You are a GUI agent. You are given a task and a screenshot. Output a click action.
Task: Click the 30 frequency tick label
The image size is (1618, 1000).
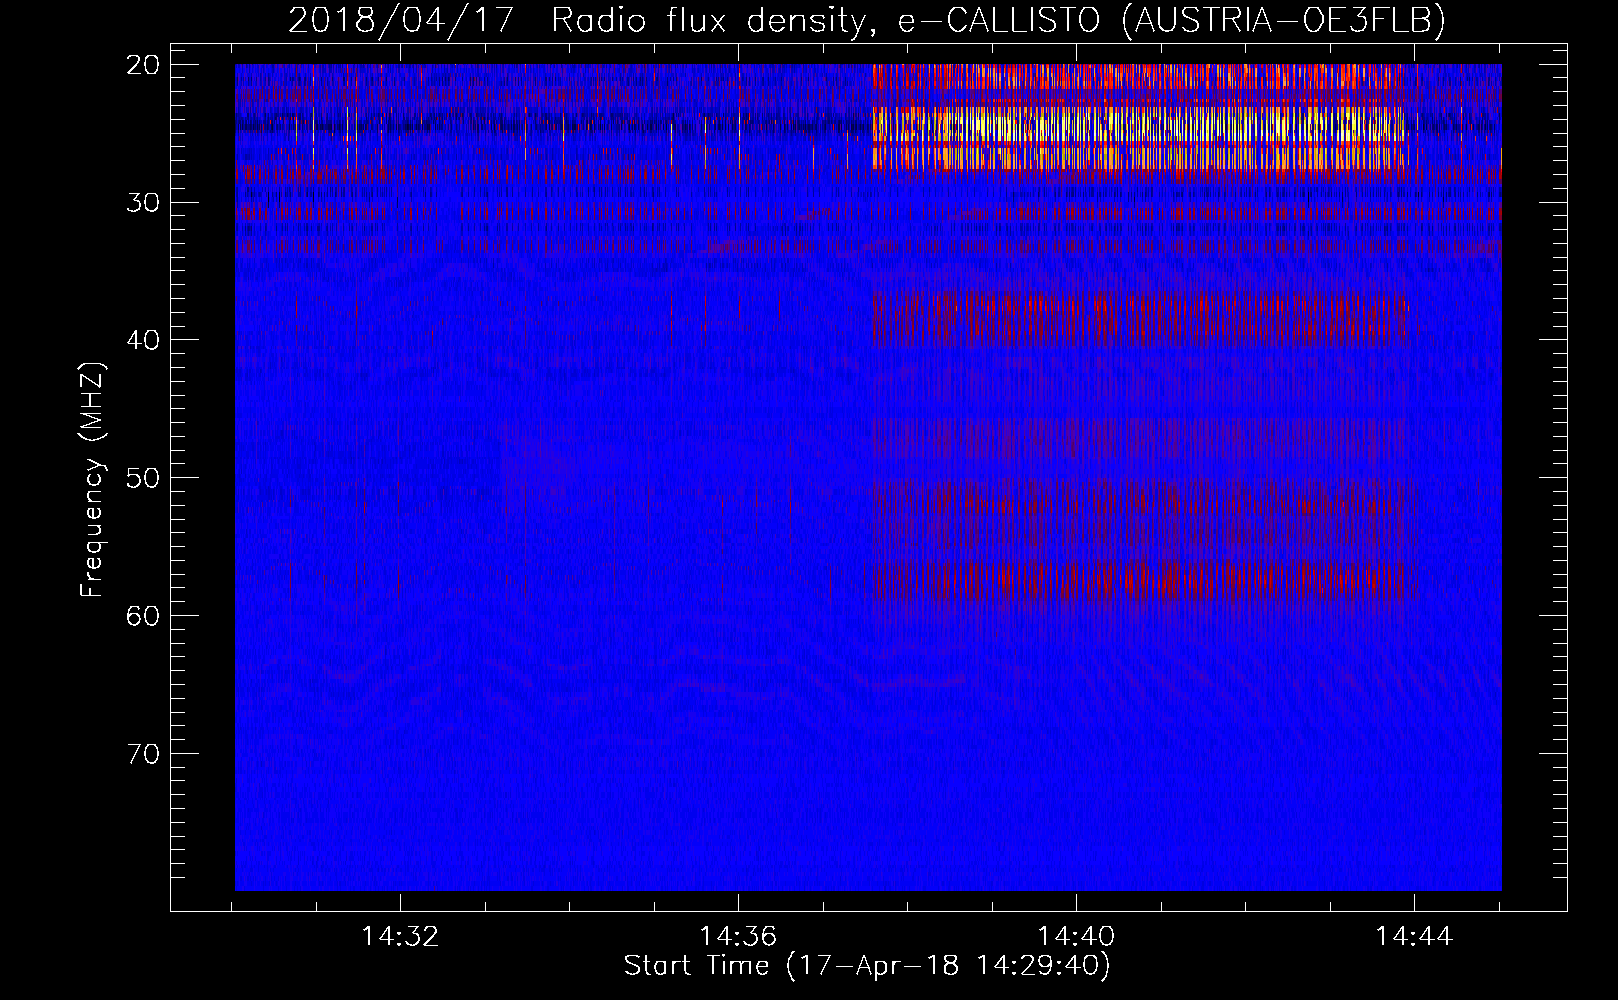143,202
